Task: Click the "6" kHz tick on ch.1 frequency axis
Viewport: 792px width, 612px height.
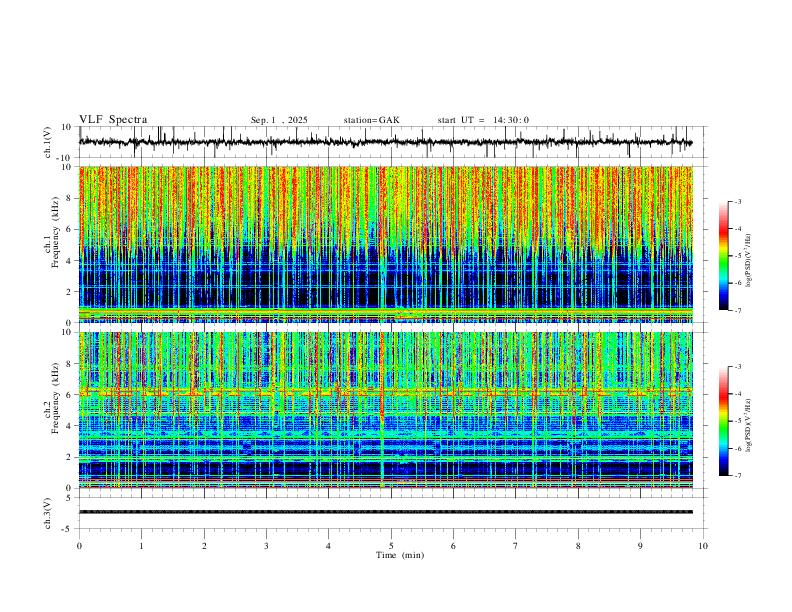Action: tap(69, 229)
